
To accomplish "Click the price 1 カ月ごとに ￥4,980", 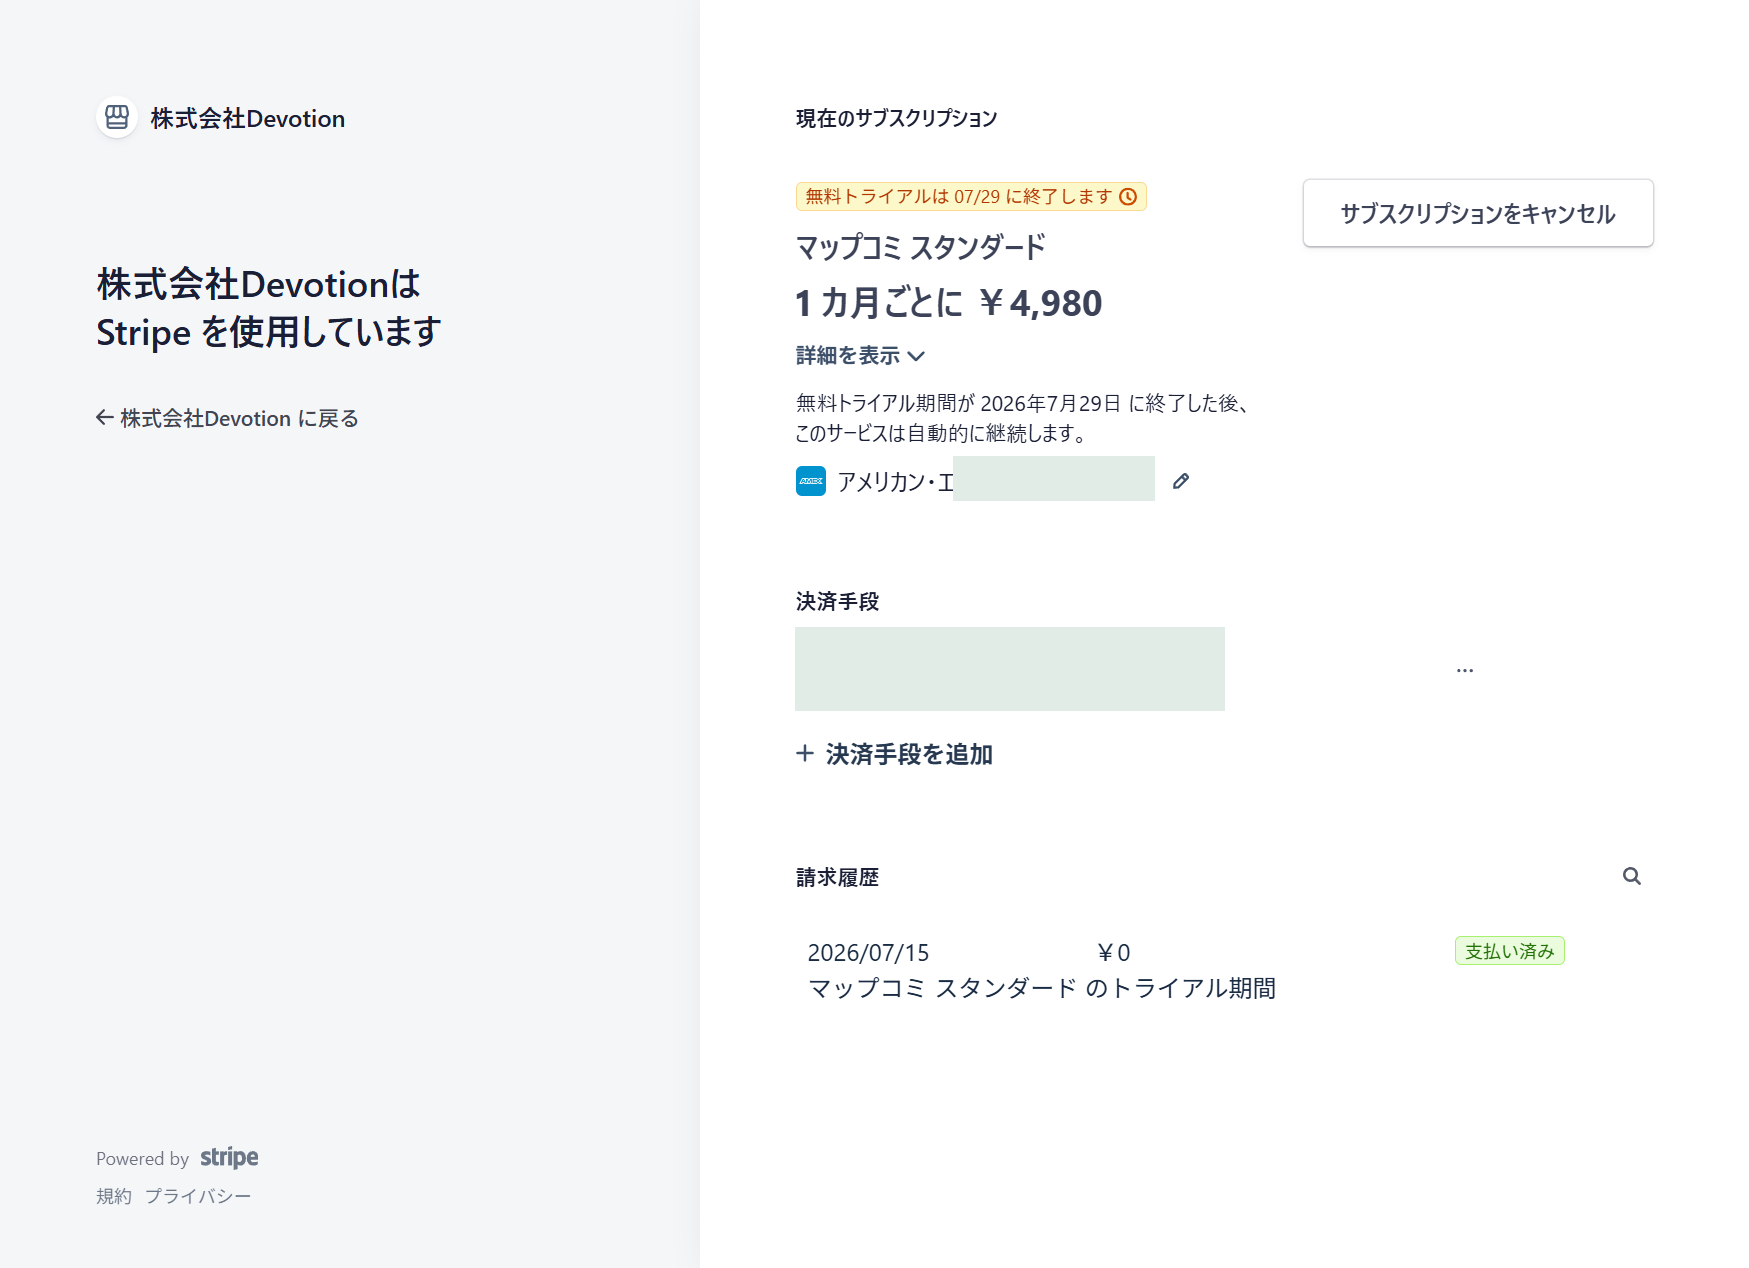I will [x=949, y=303].
